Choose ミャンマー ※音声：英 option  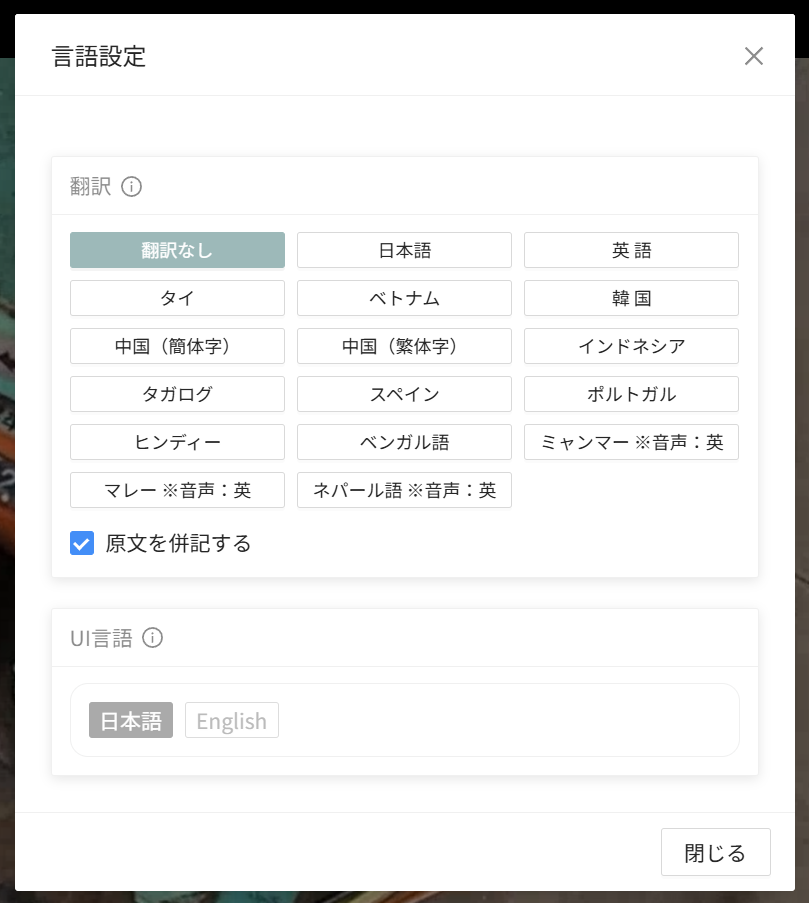631,442
